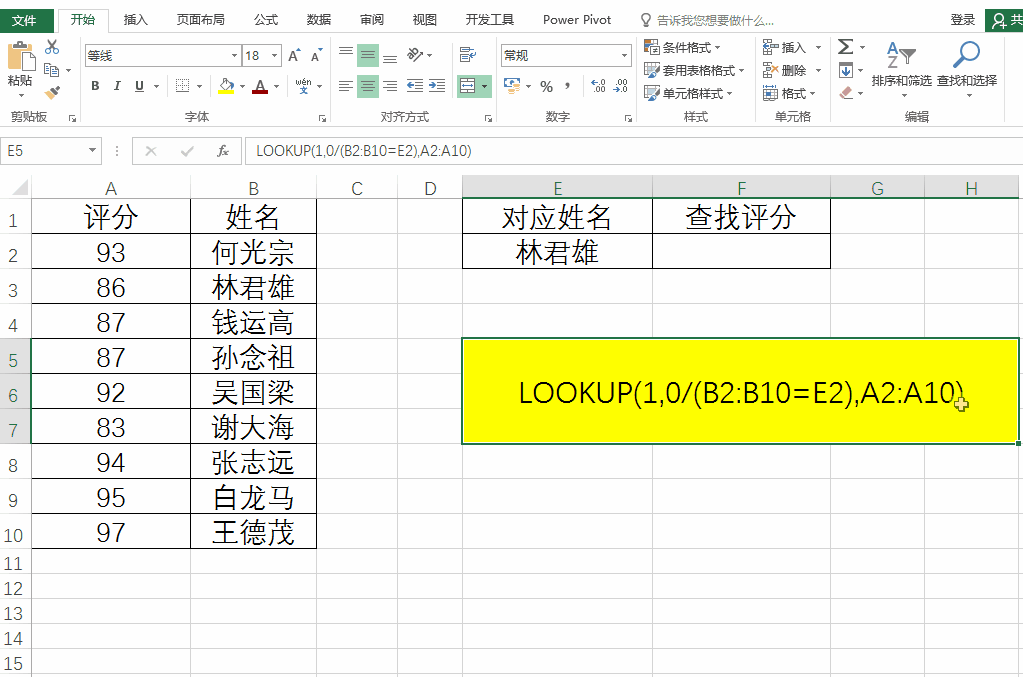Image resolution: width=1023 pixels, height=677 pixels.
Task: Click increase decimal icon
Action: [598, 85]
